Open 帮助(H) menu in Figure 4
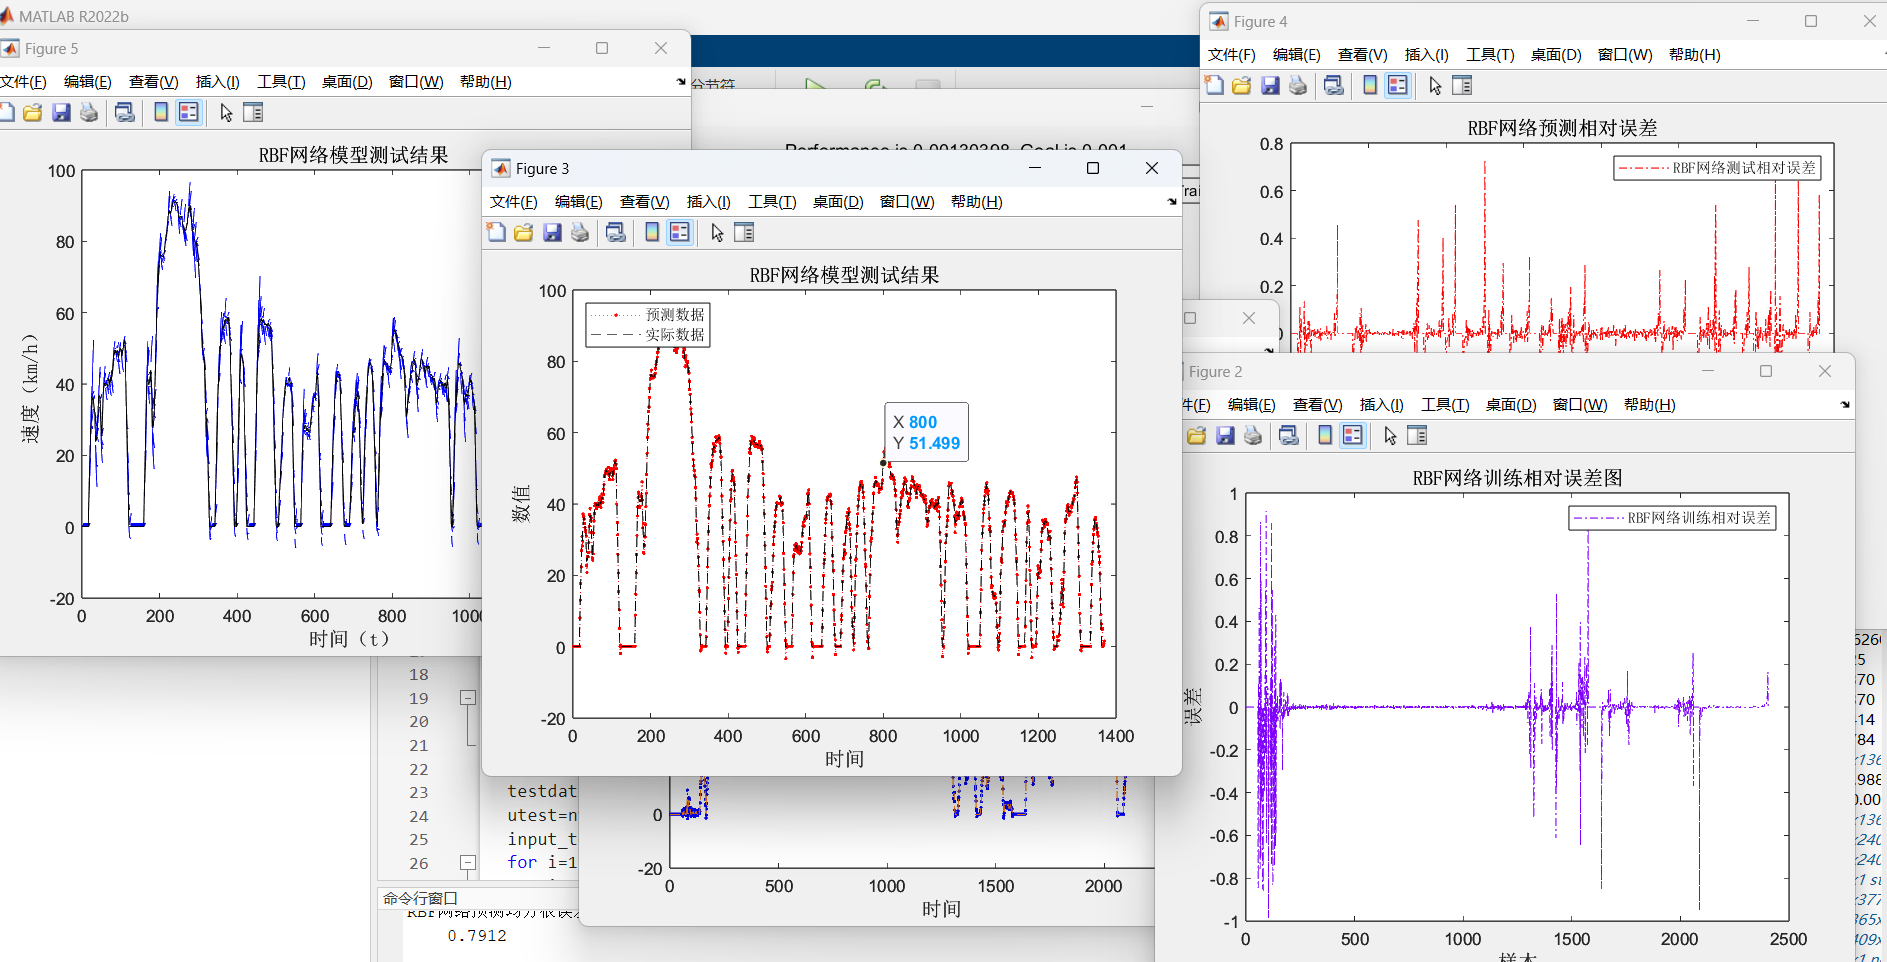The width and height of the screenshot is (1887, 962). (1694, 55)
